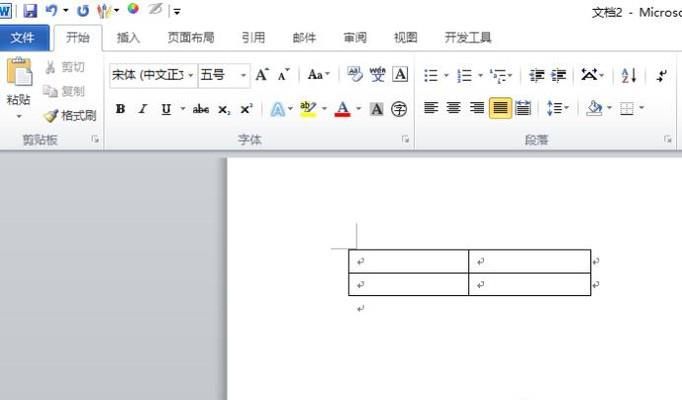This screenshot has height=400, width=682.
Task: Click the Grow Font icon
Action: coord(262,75)
